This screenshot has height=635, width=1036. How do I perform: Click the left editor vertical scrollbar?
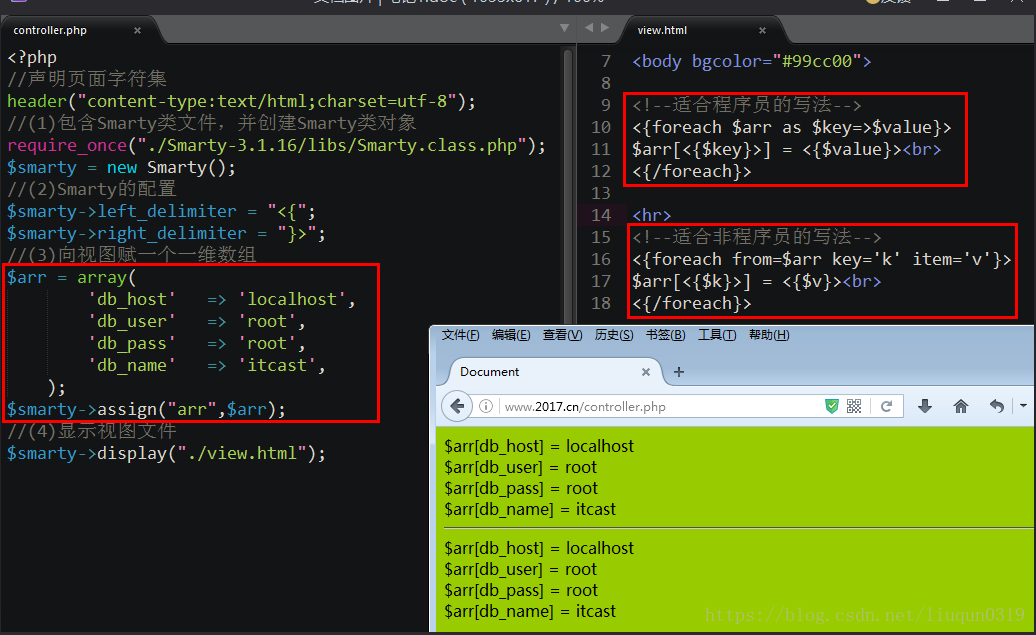pyautogui.click(x=568, y=185)
